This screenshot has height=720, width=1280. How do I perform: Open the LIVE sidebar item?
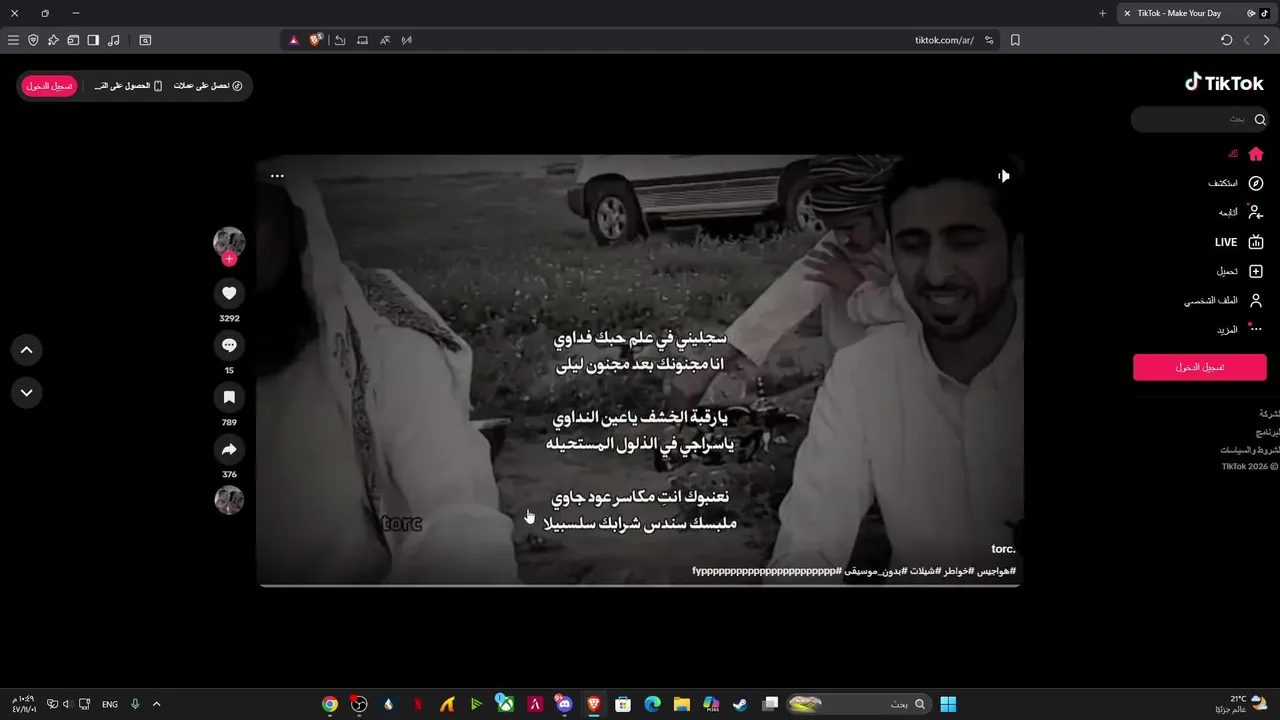pos(1239,242)
